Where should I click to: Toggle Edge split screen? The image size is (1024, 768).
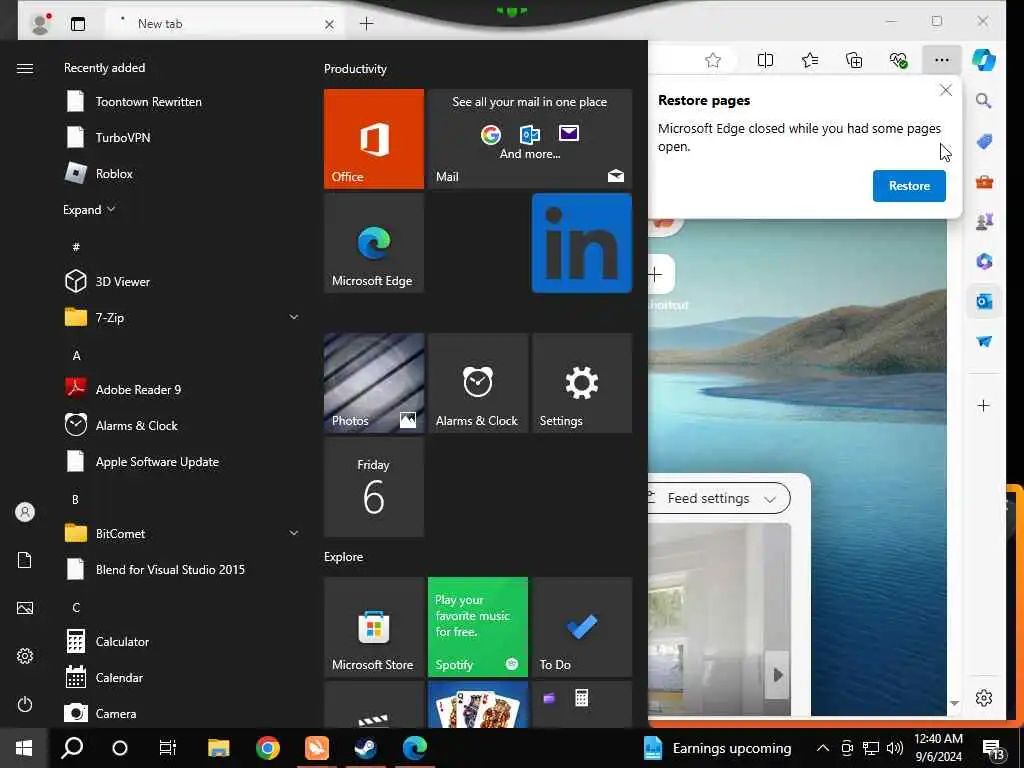tap(765, 60)
